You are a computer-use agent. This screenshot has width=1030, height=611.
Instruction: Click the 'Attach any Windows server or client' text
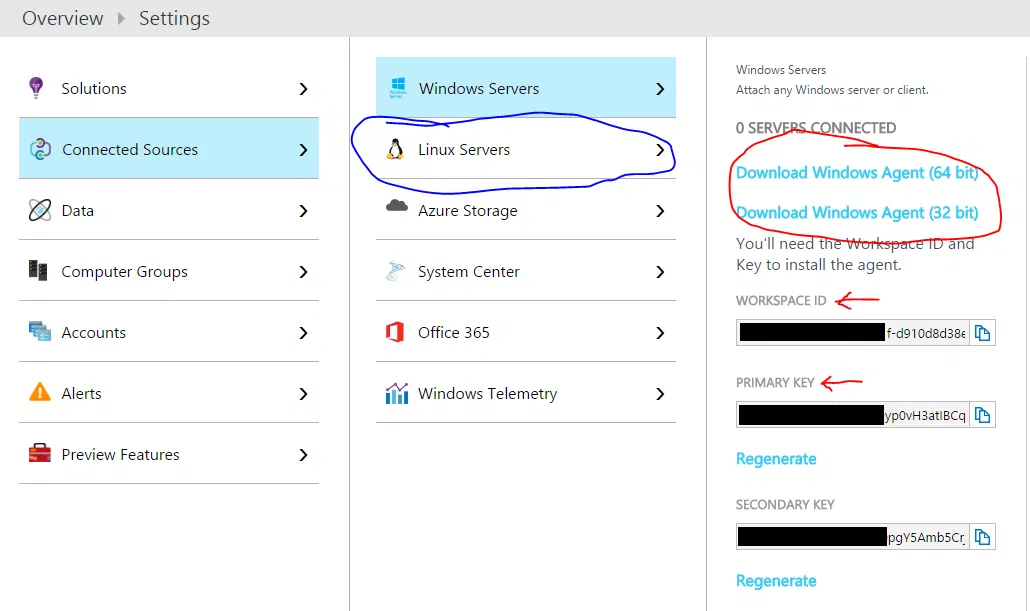coord(832,90)
